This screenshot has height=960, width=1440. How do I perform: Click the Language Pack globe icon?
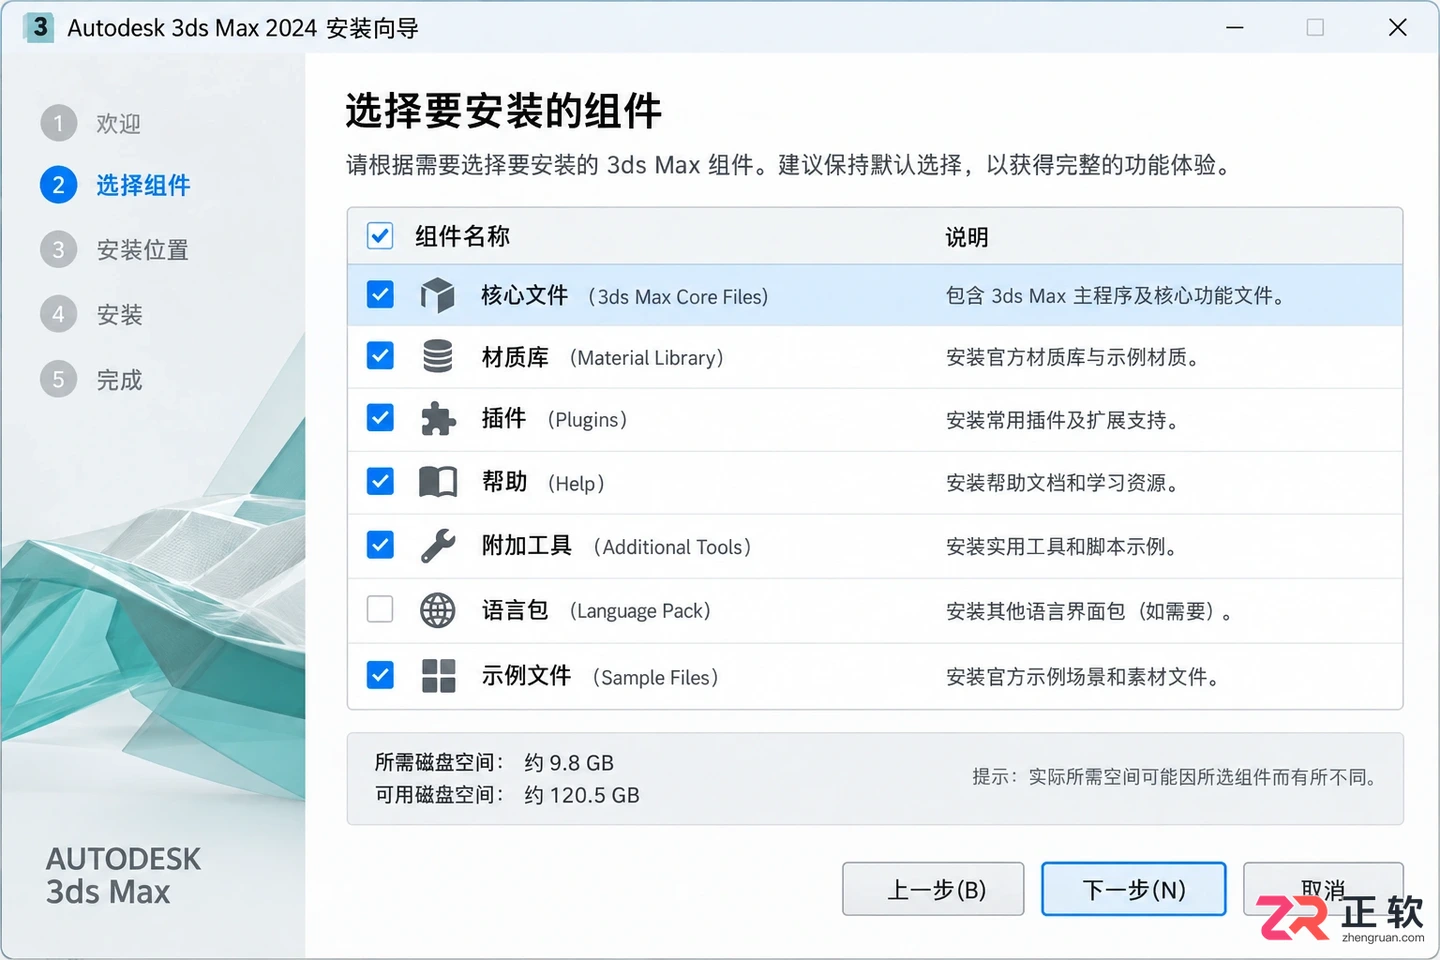[x=437, y=610]
